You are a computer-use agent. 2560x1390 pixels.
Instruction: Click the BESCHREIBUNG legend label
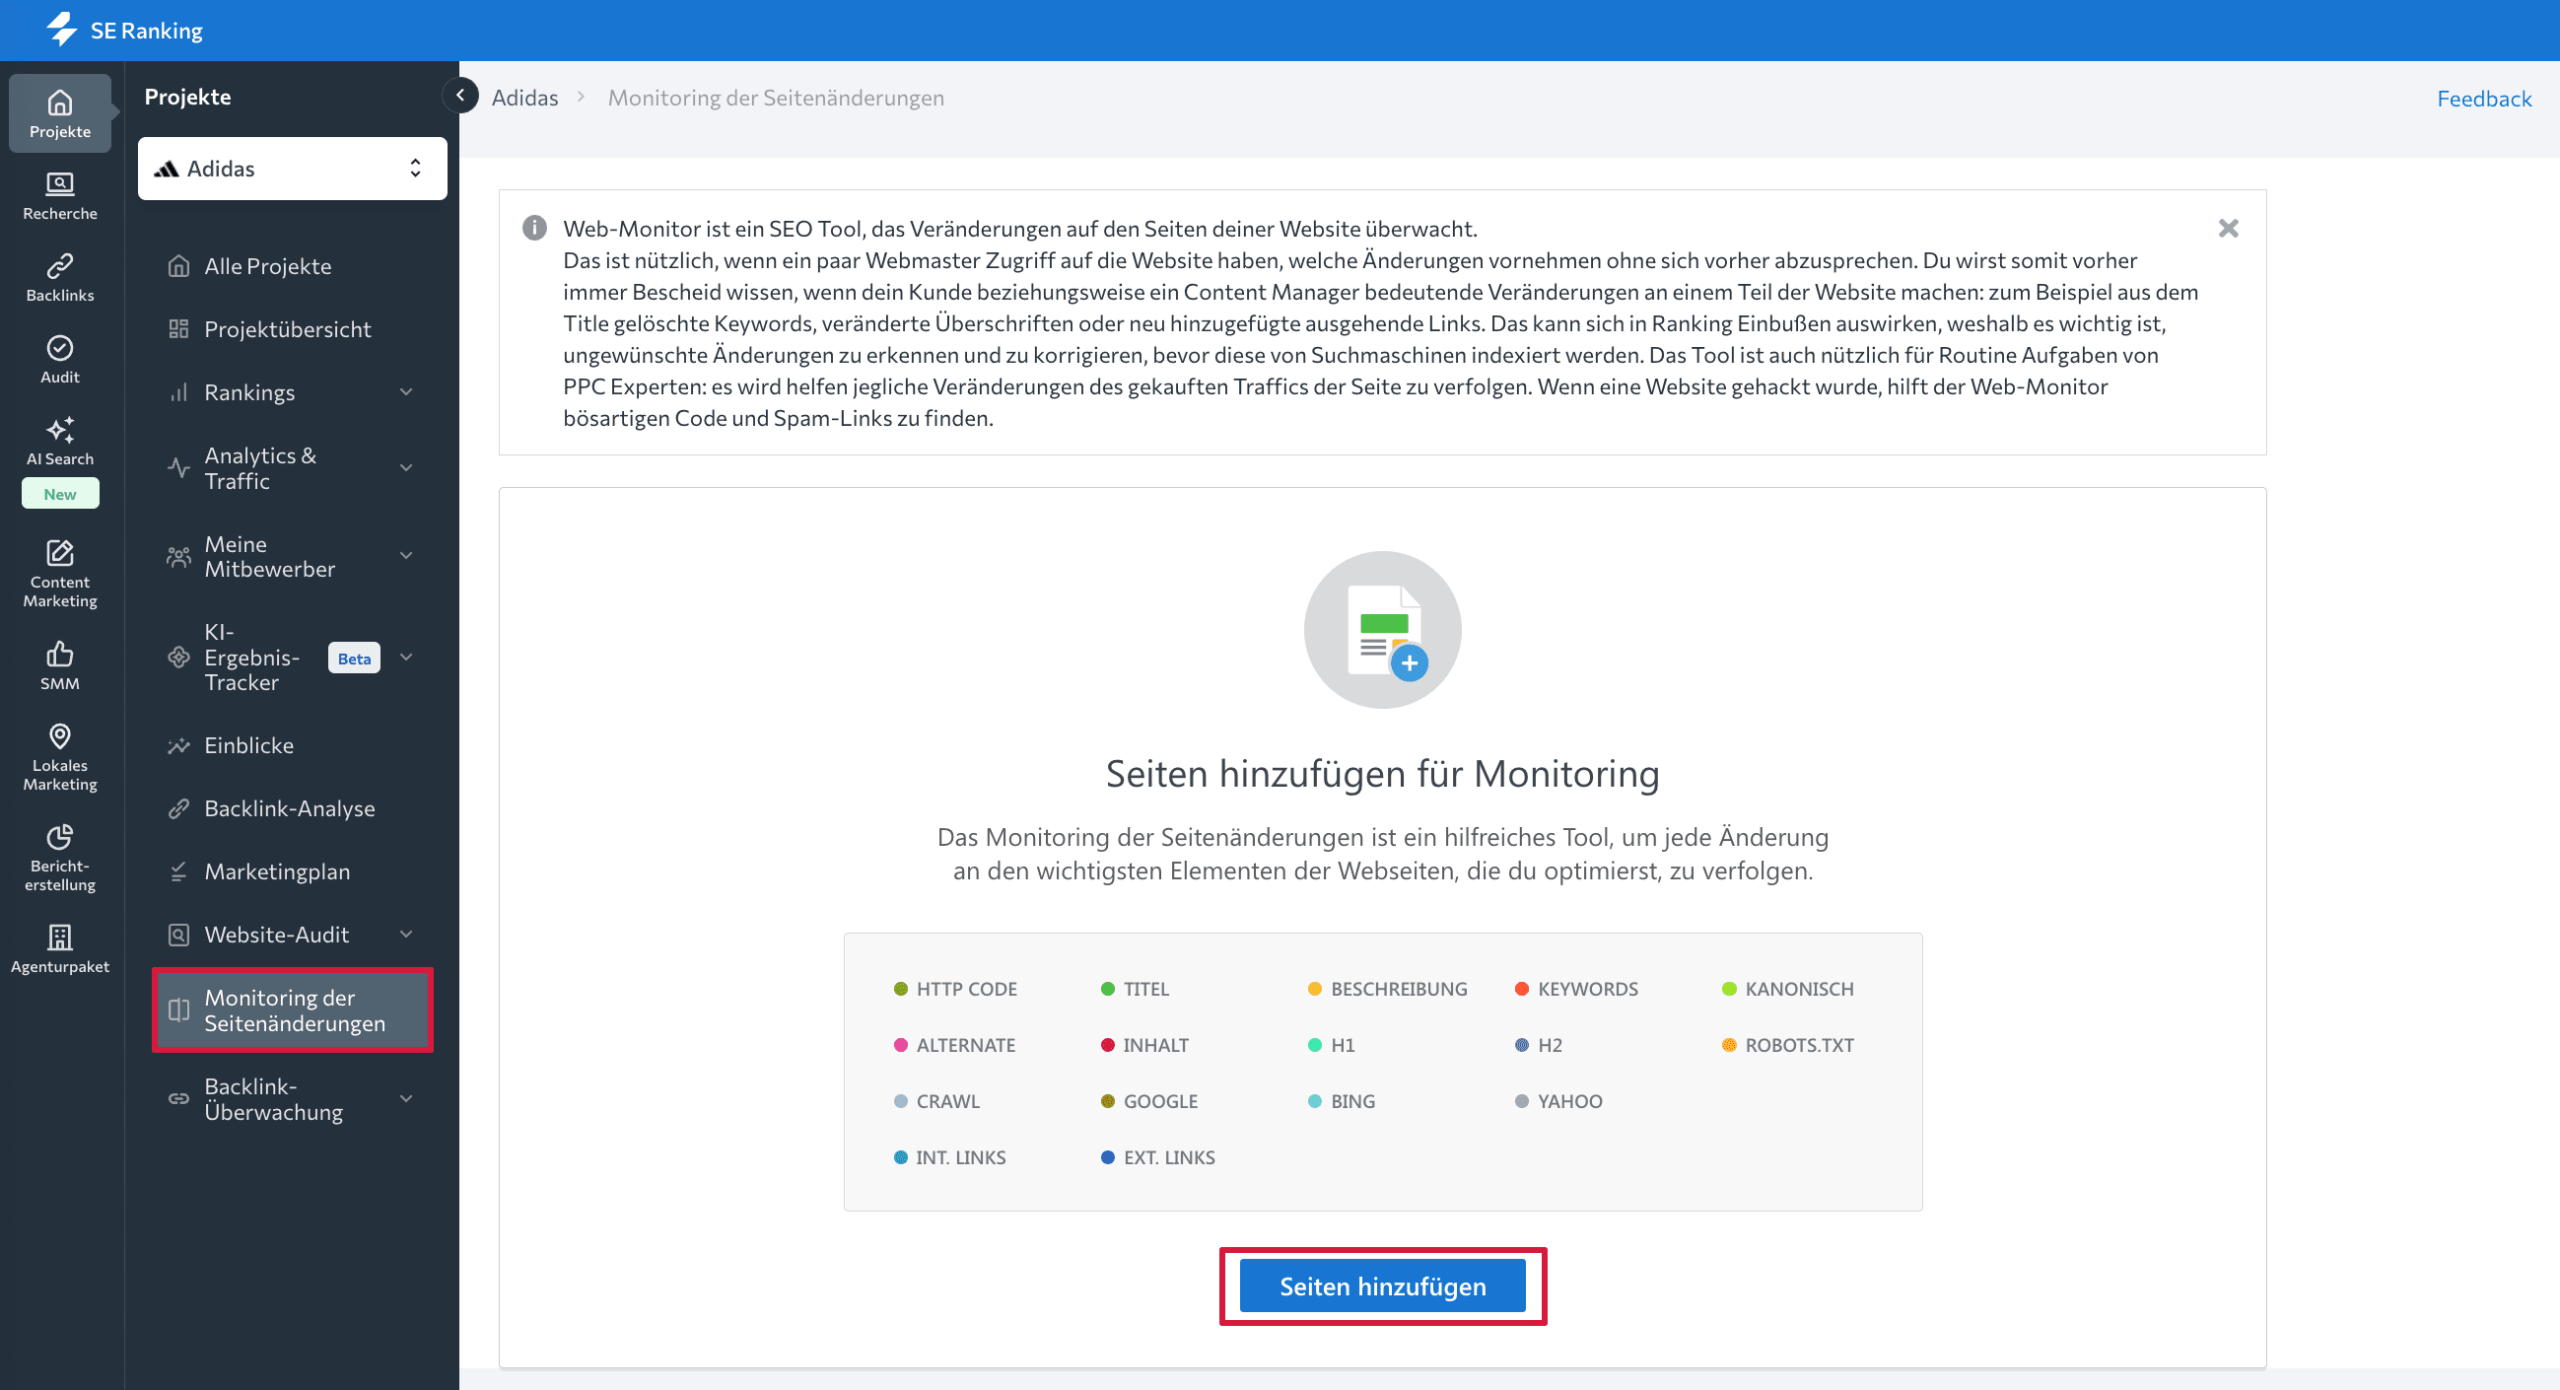1399,989
